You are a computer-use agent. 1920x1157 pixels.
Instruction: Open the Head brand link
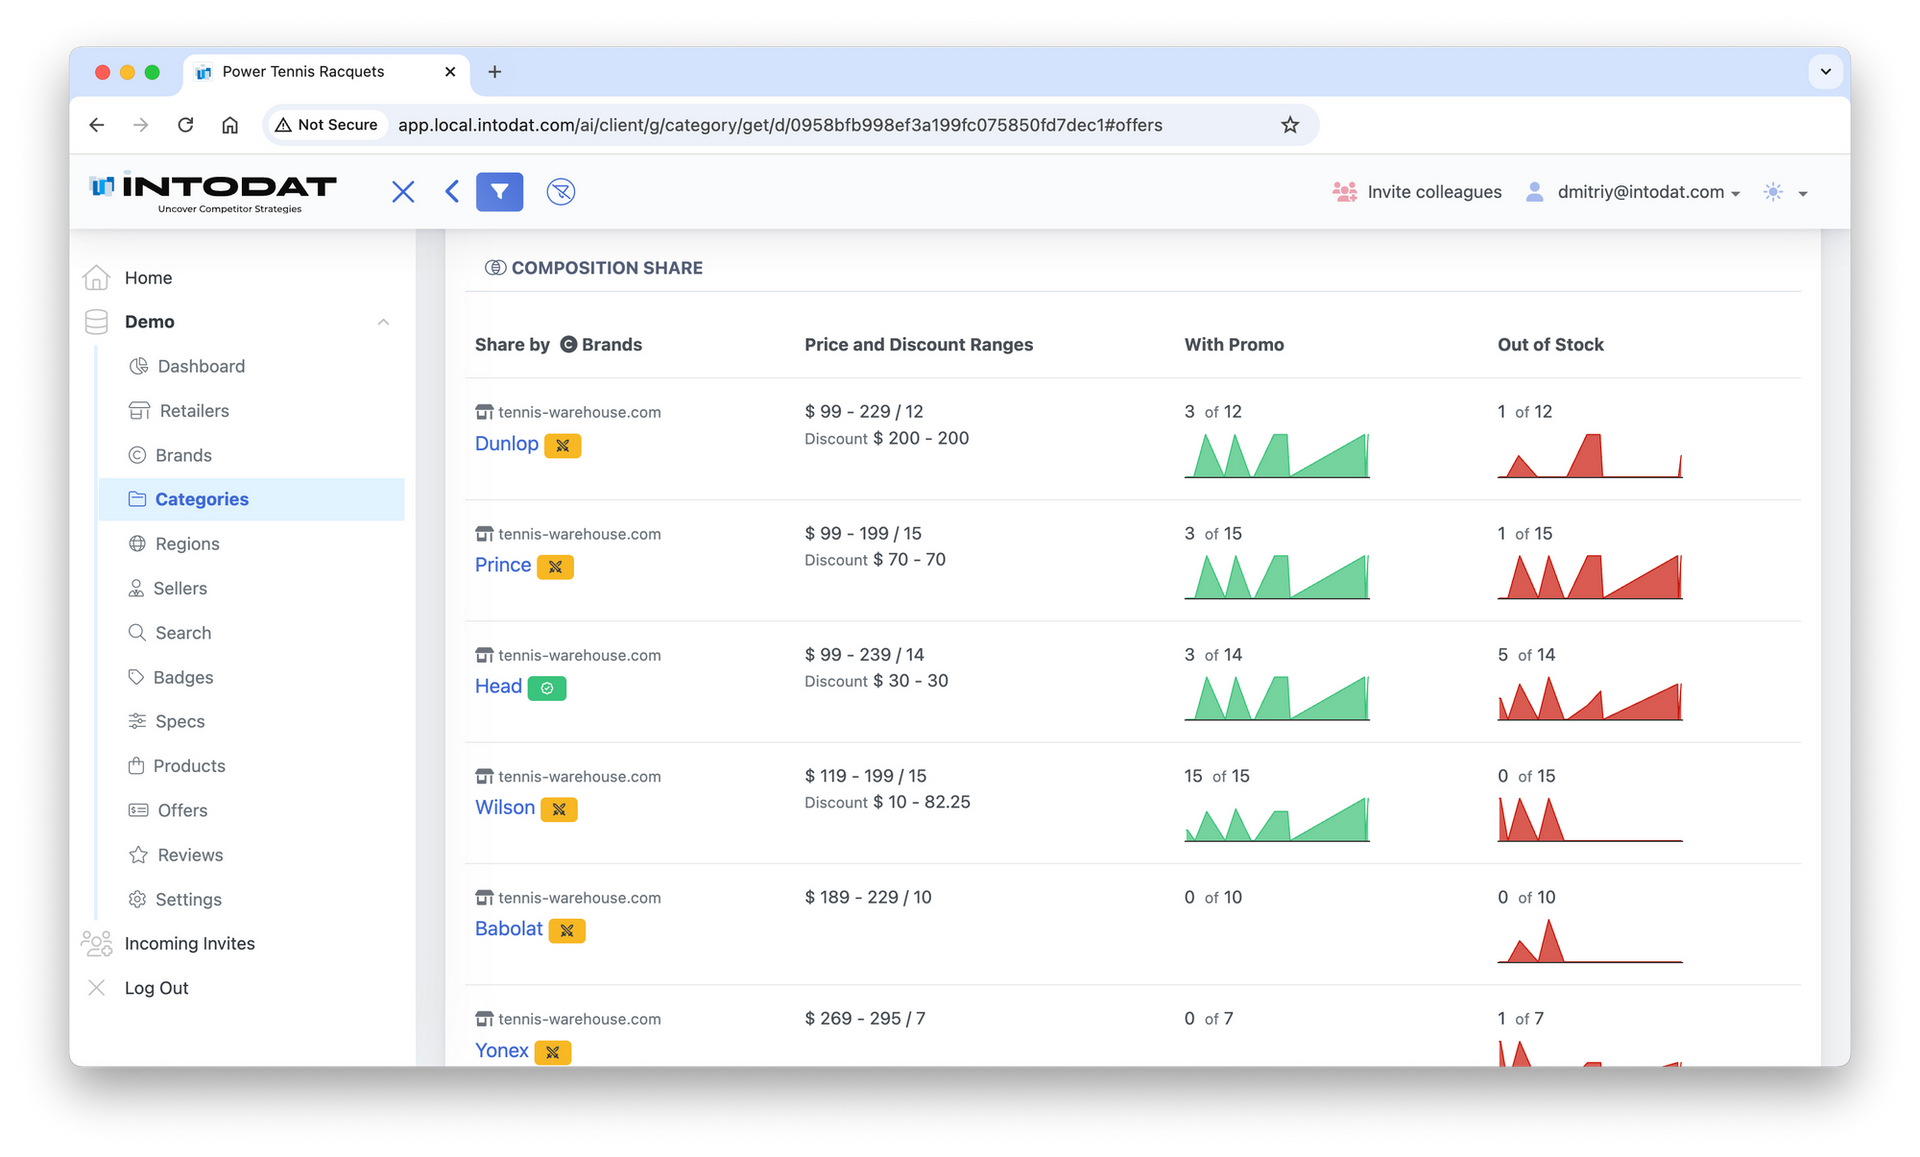(498, 686)
